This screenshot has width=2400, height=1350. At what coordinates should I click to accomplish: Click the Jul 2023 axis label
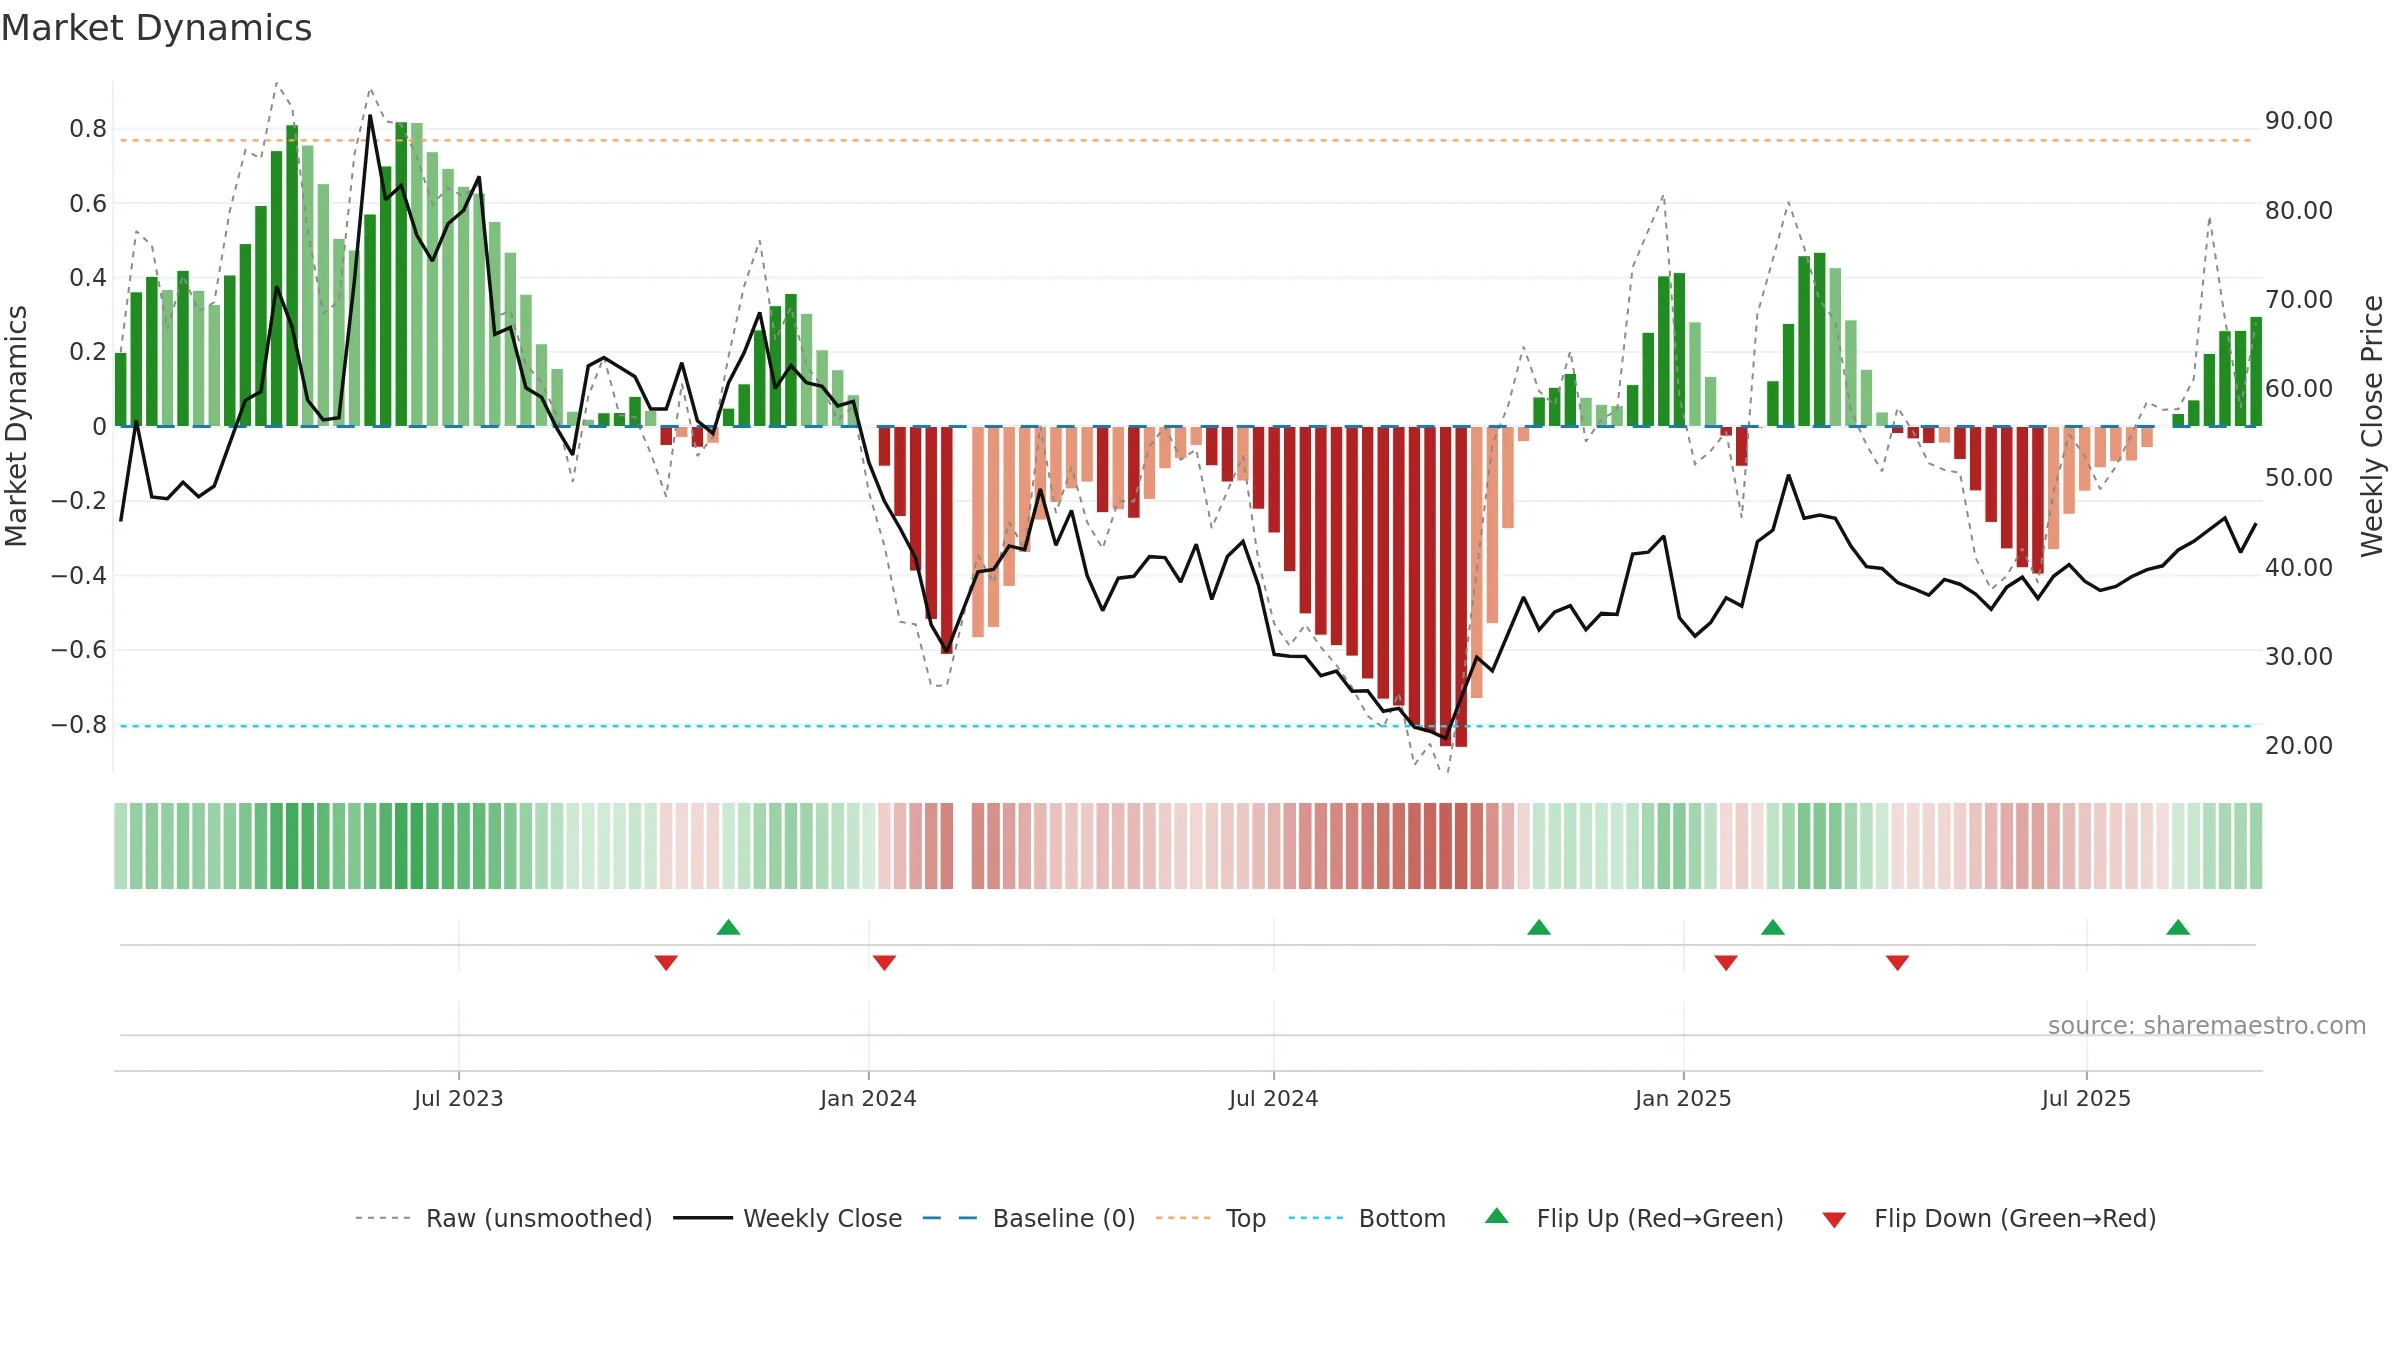click(459, 1098)
